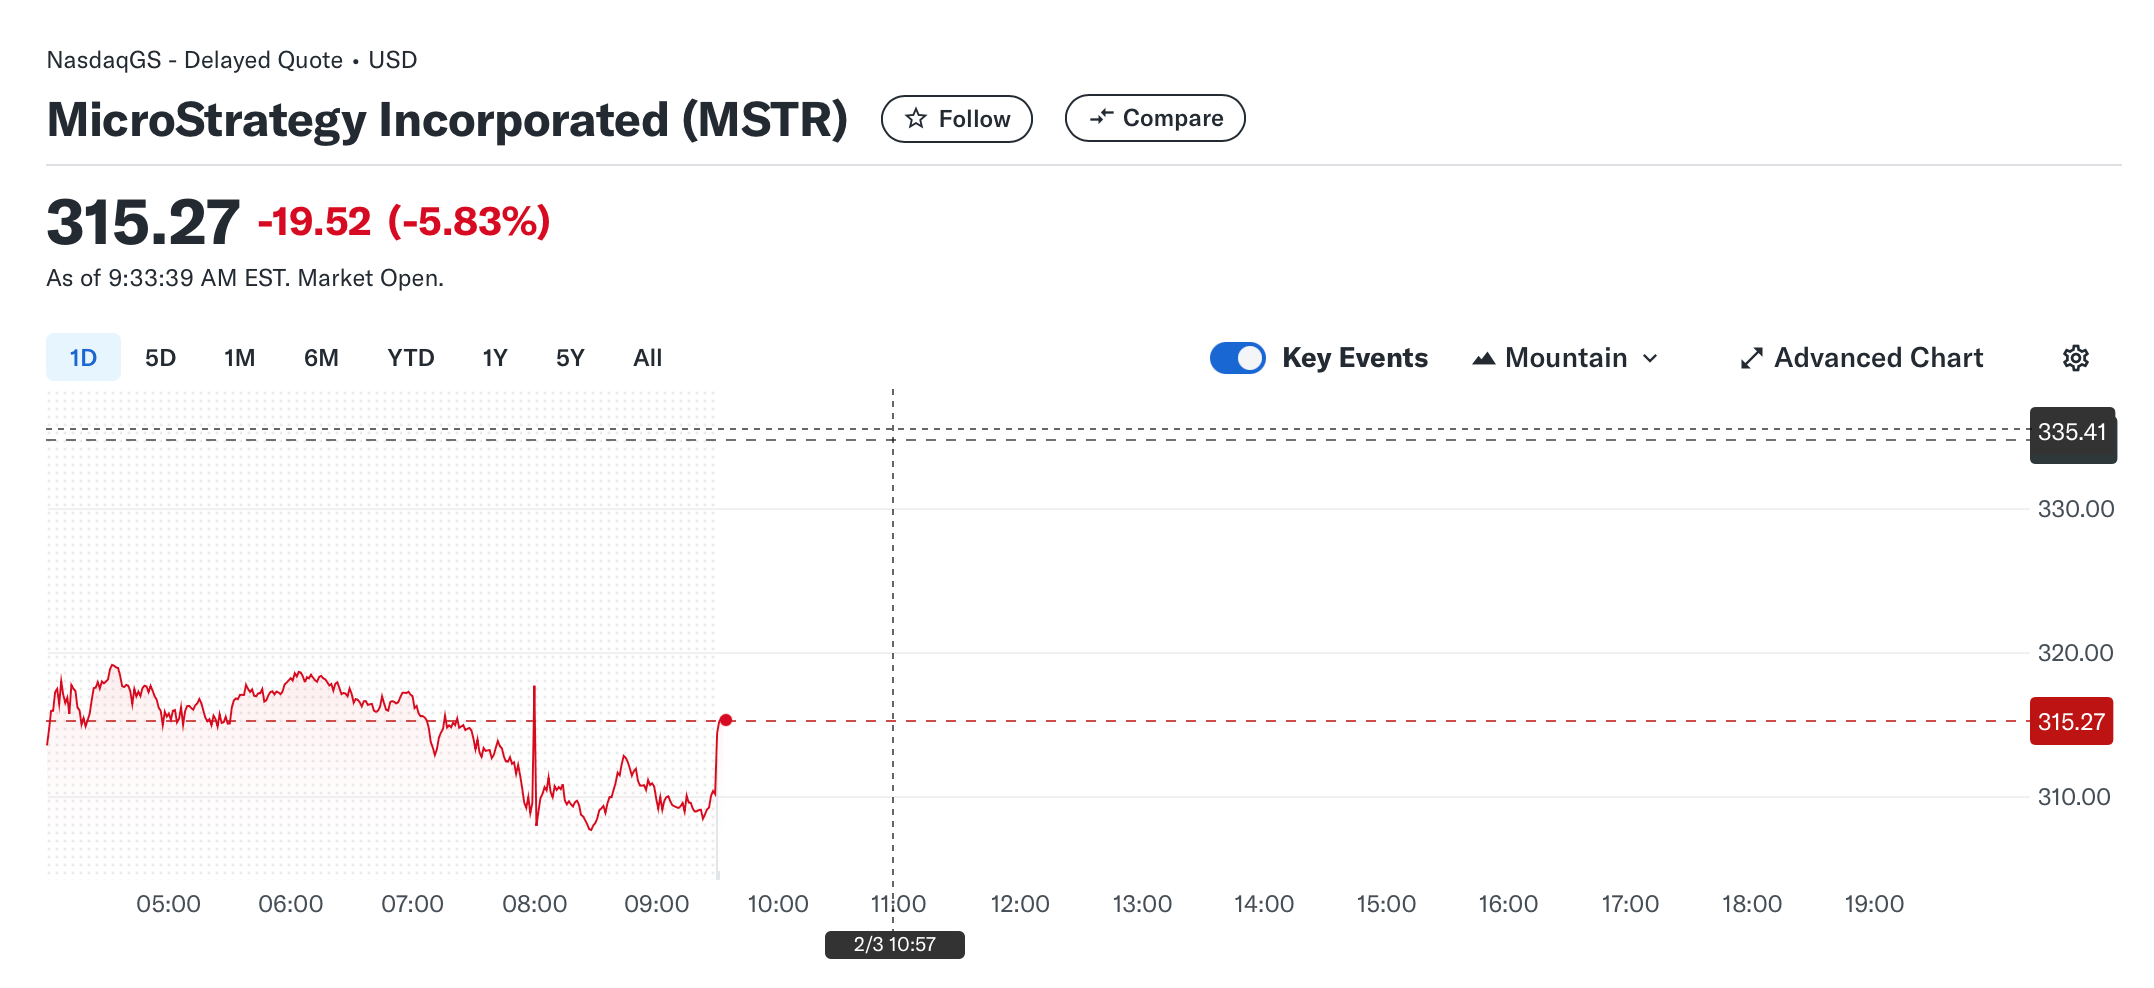The image size is (2154, 988).
Task: Select the YTD chart period
Action: pos(410,357)
